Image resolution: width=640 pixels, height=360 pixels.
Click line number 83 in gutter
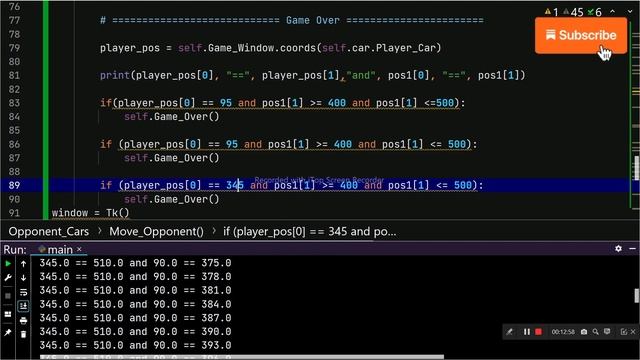[x=14, y=103]
